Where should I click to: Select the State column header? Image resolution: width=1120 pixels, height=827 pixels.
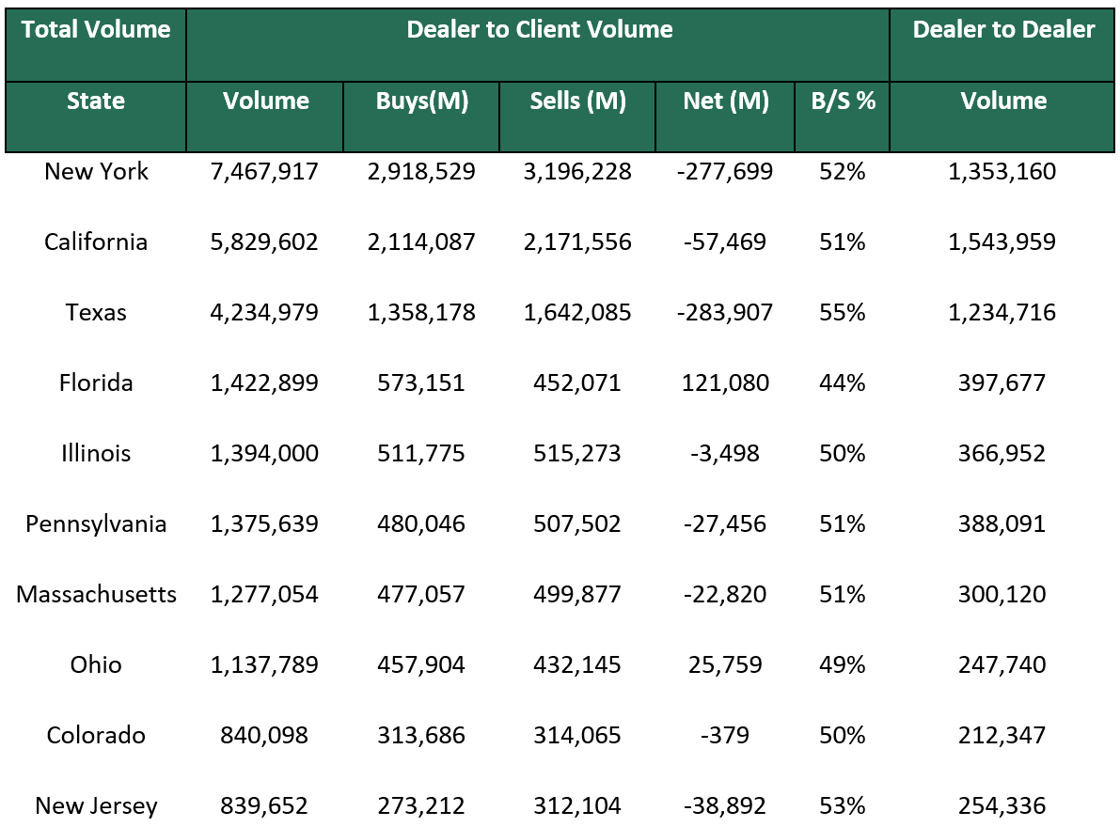click(x=92, y=101)
